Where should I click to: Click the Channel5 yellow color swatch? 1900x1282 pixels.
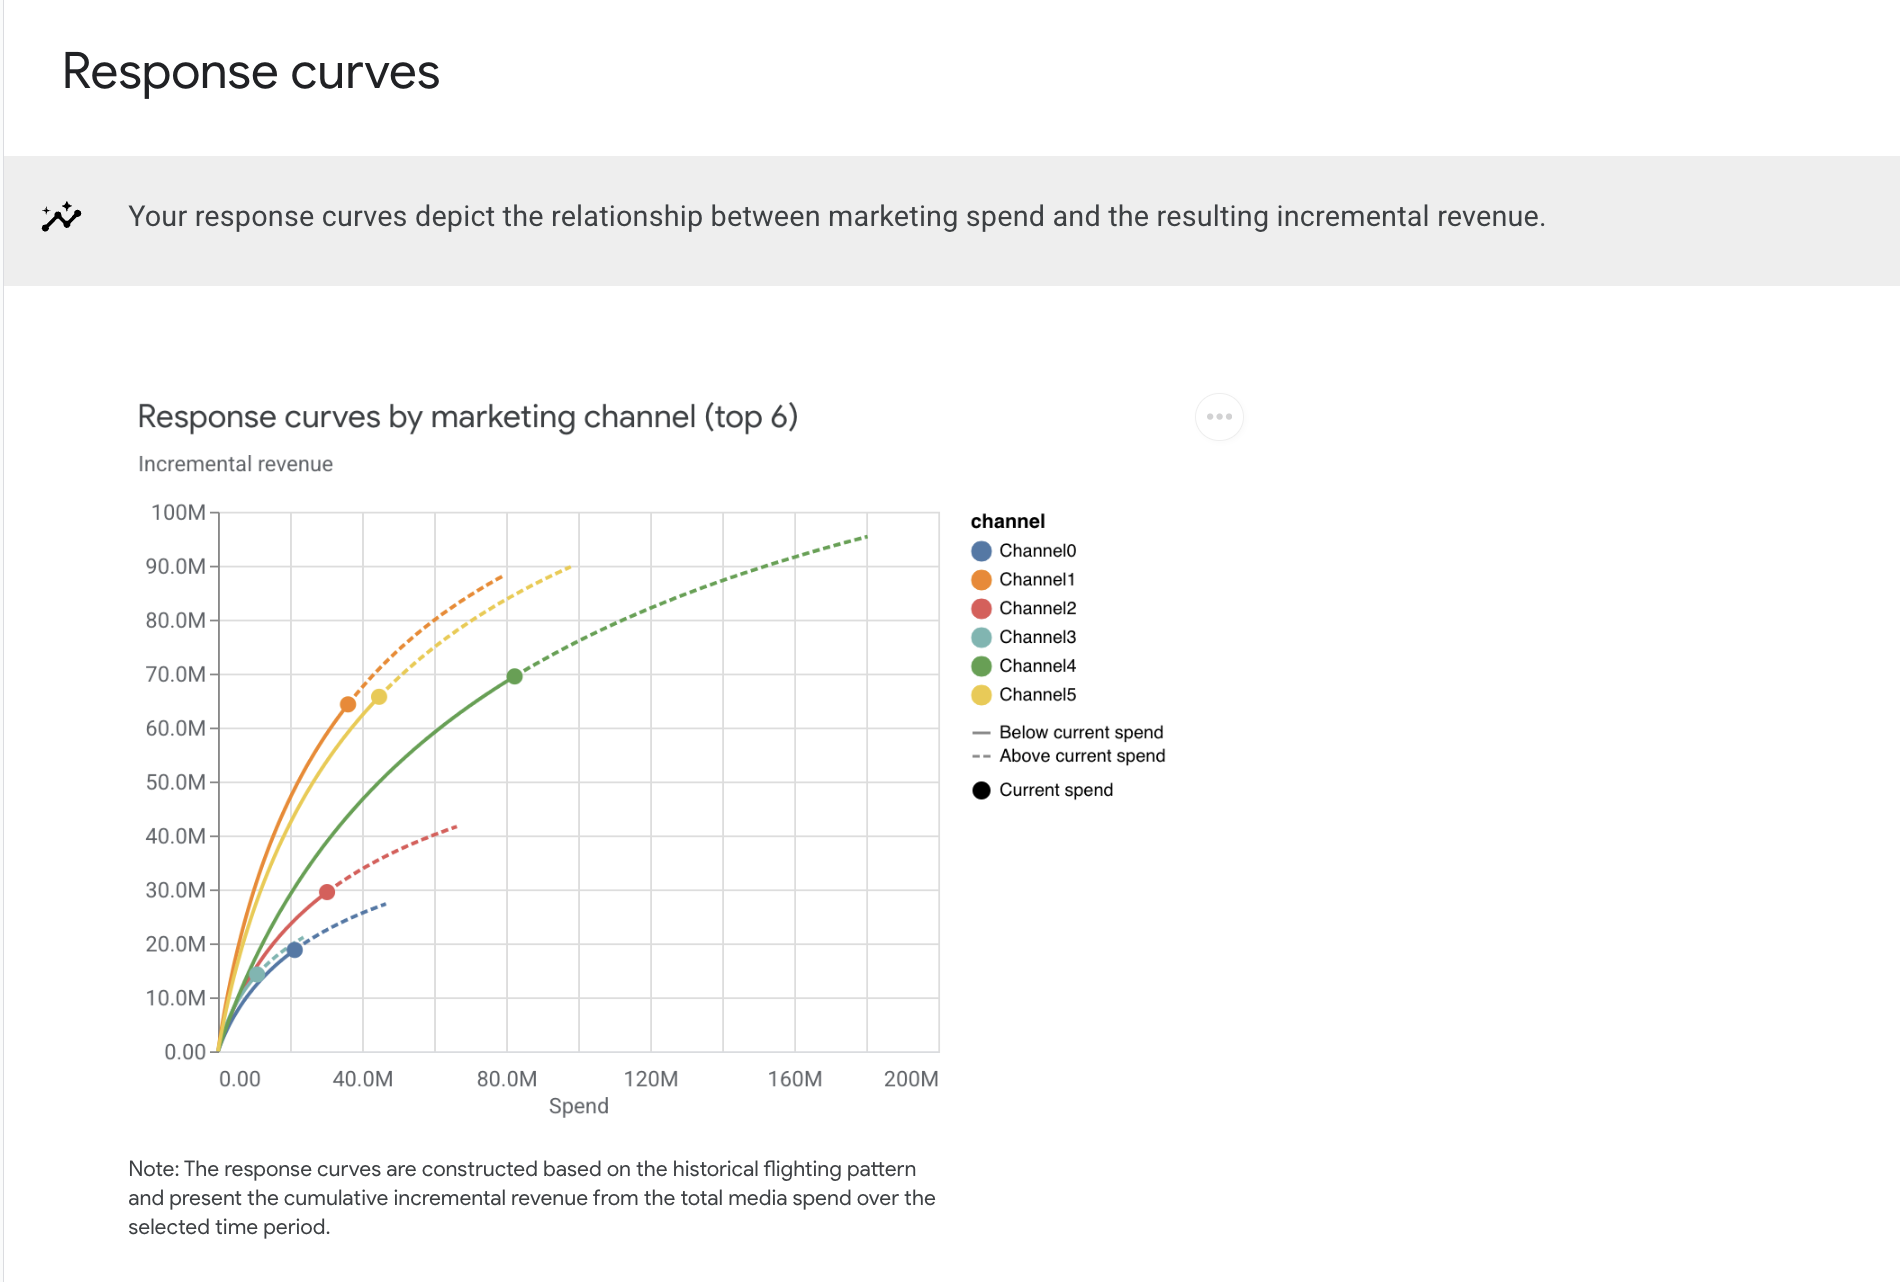(x=982, y=694)
